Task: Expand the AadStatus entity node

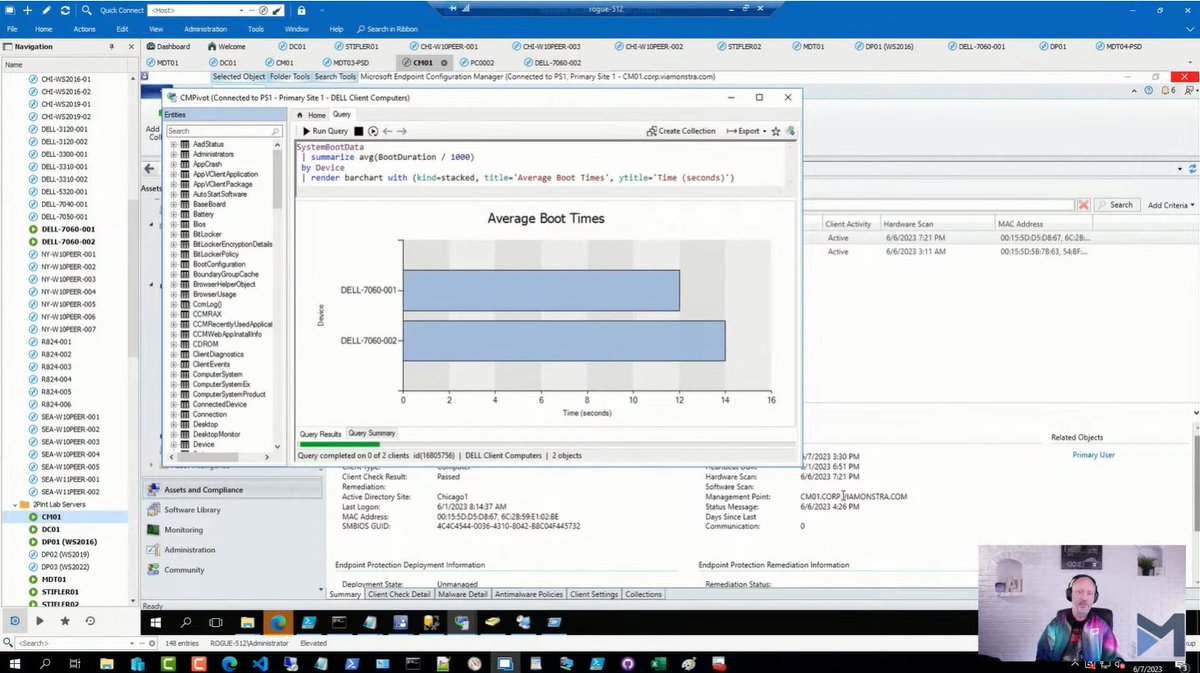Action: pos(173,144)
